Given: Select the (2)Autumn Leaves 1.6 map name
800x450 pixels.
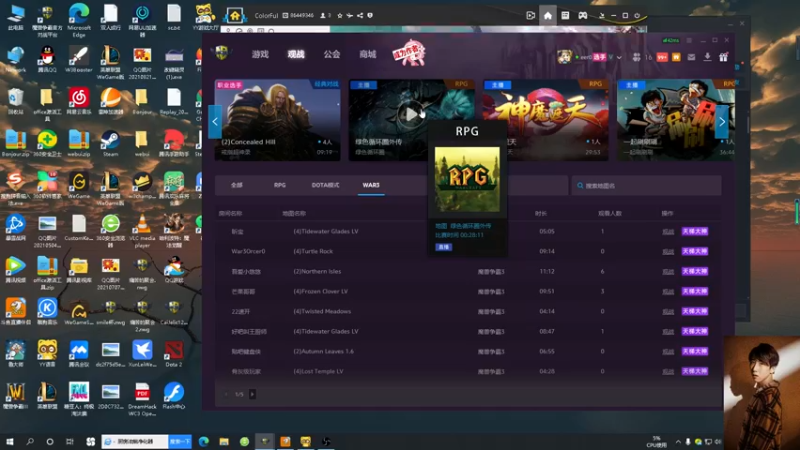Looking at the screenshot, I should [323, 352].
